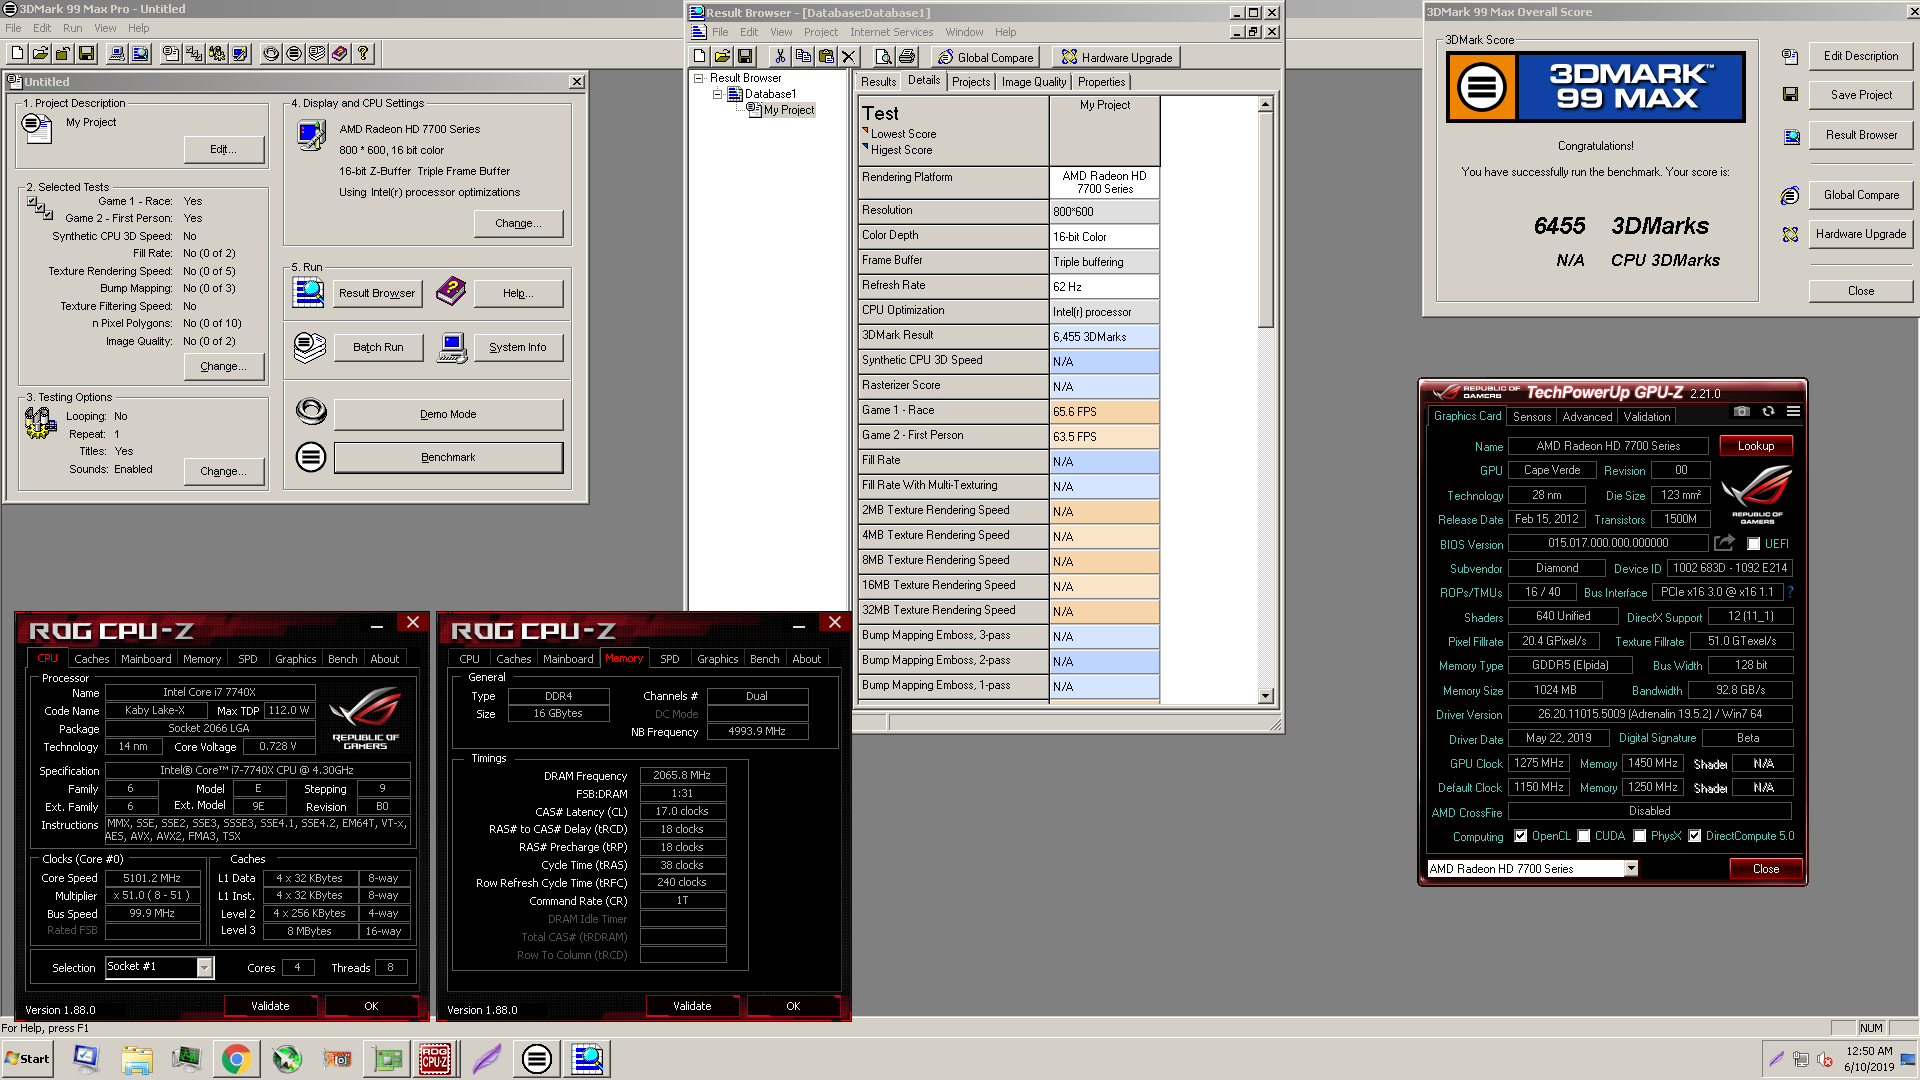Collapse the Database1 tree node
Viewport: 1920px width, 1080px height.
tap(717, 94)
